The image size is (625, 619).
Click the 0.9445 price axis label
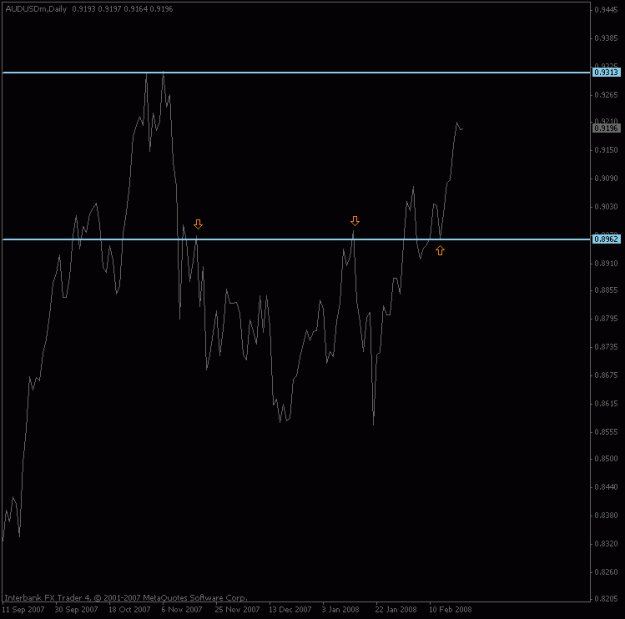point(606,10)
